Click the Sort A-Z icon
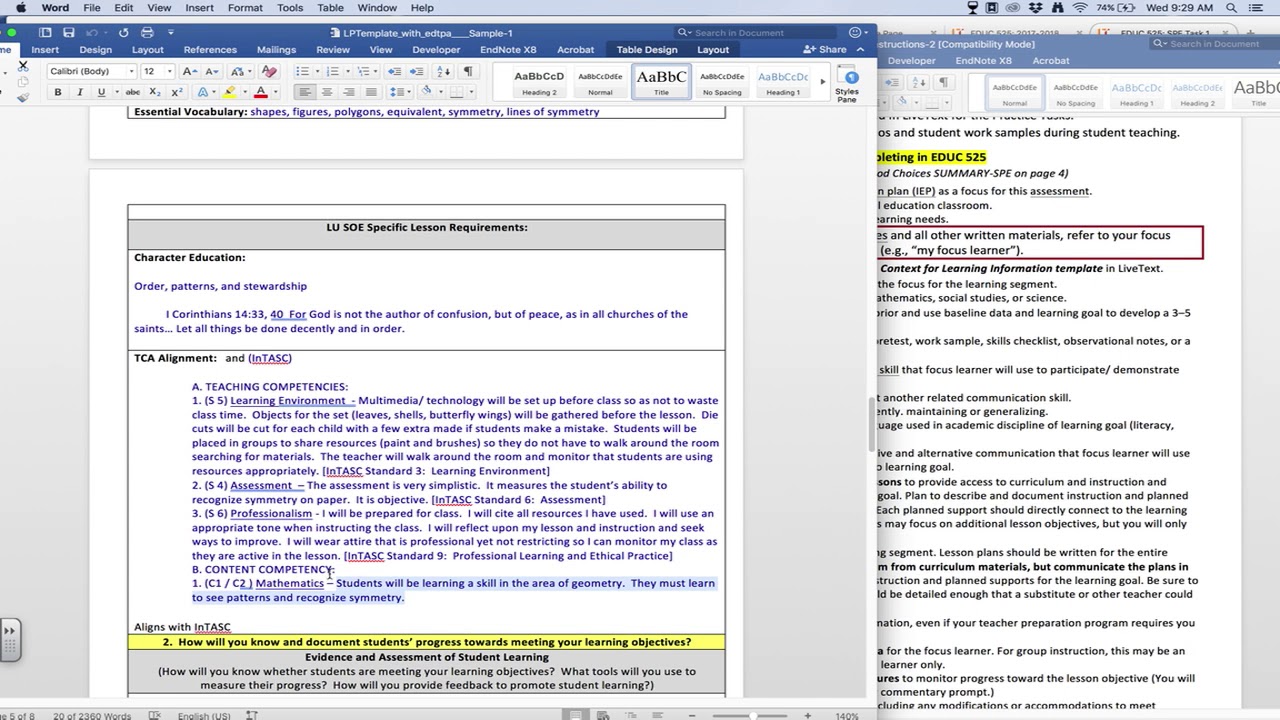This screenshot has width=1280, height=720. pyautogui.click(x=443, y=71)
